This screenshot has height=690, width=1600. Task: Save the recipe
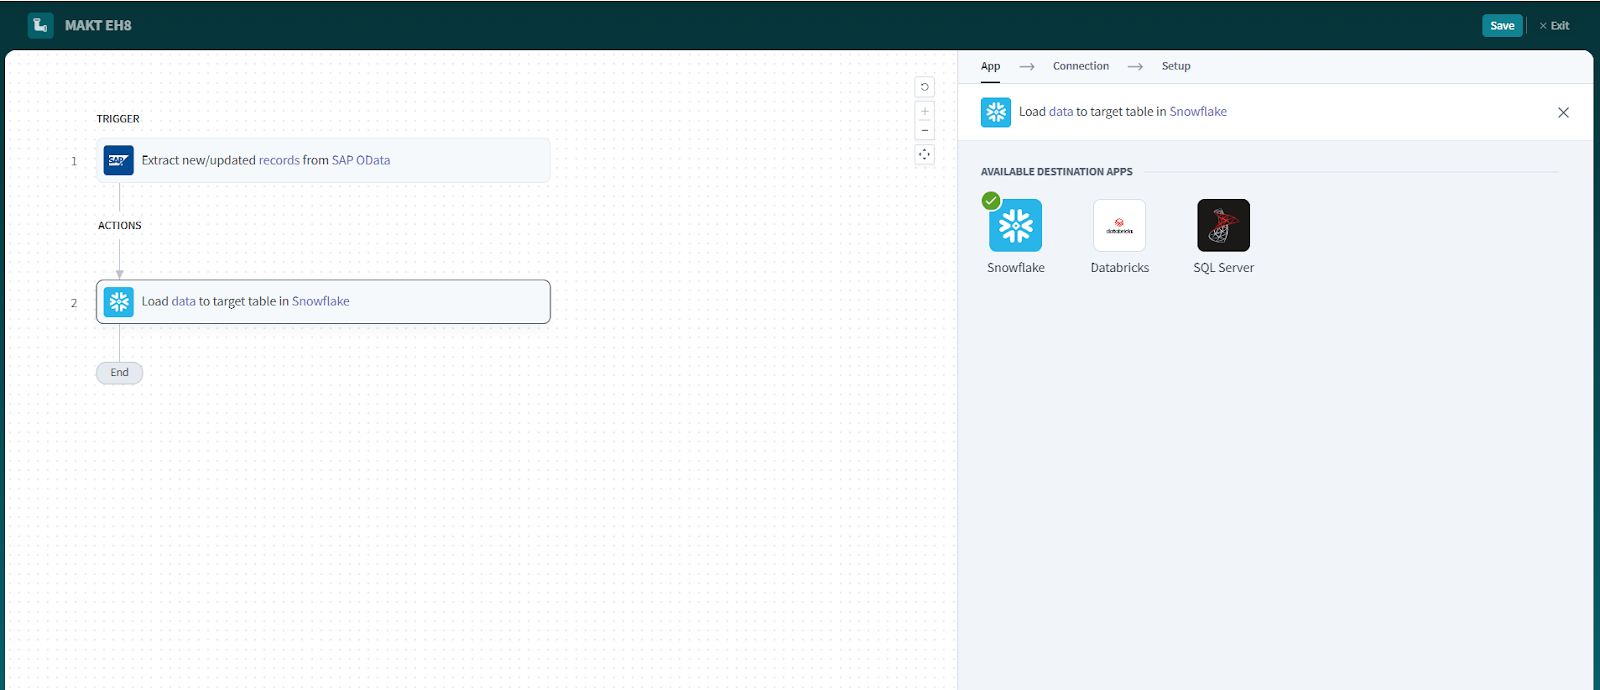pos(1502,26)
